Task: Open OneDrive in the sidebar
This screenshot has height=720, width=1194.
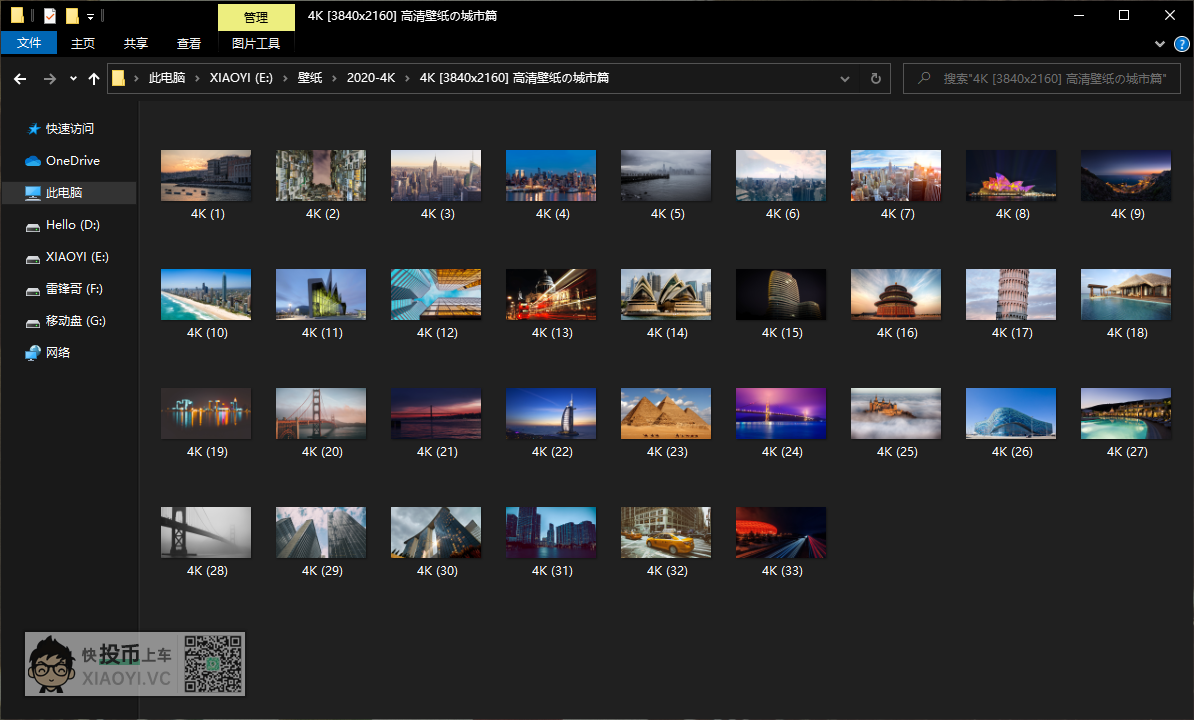Action: point(72,161)
